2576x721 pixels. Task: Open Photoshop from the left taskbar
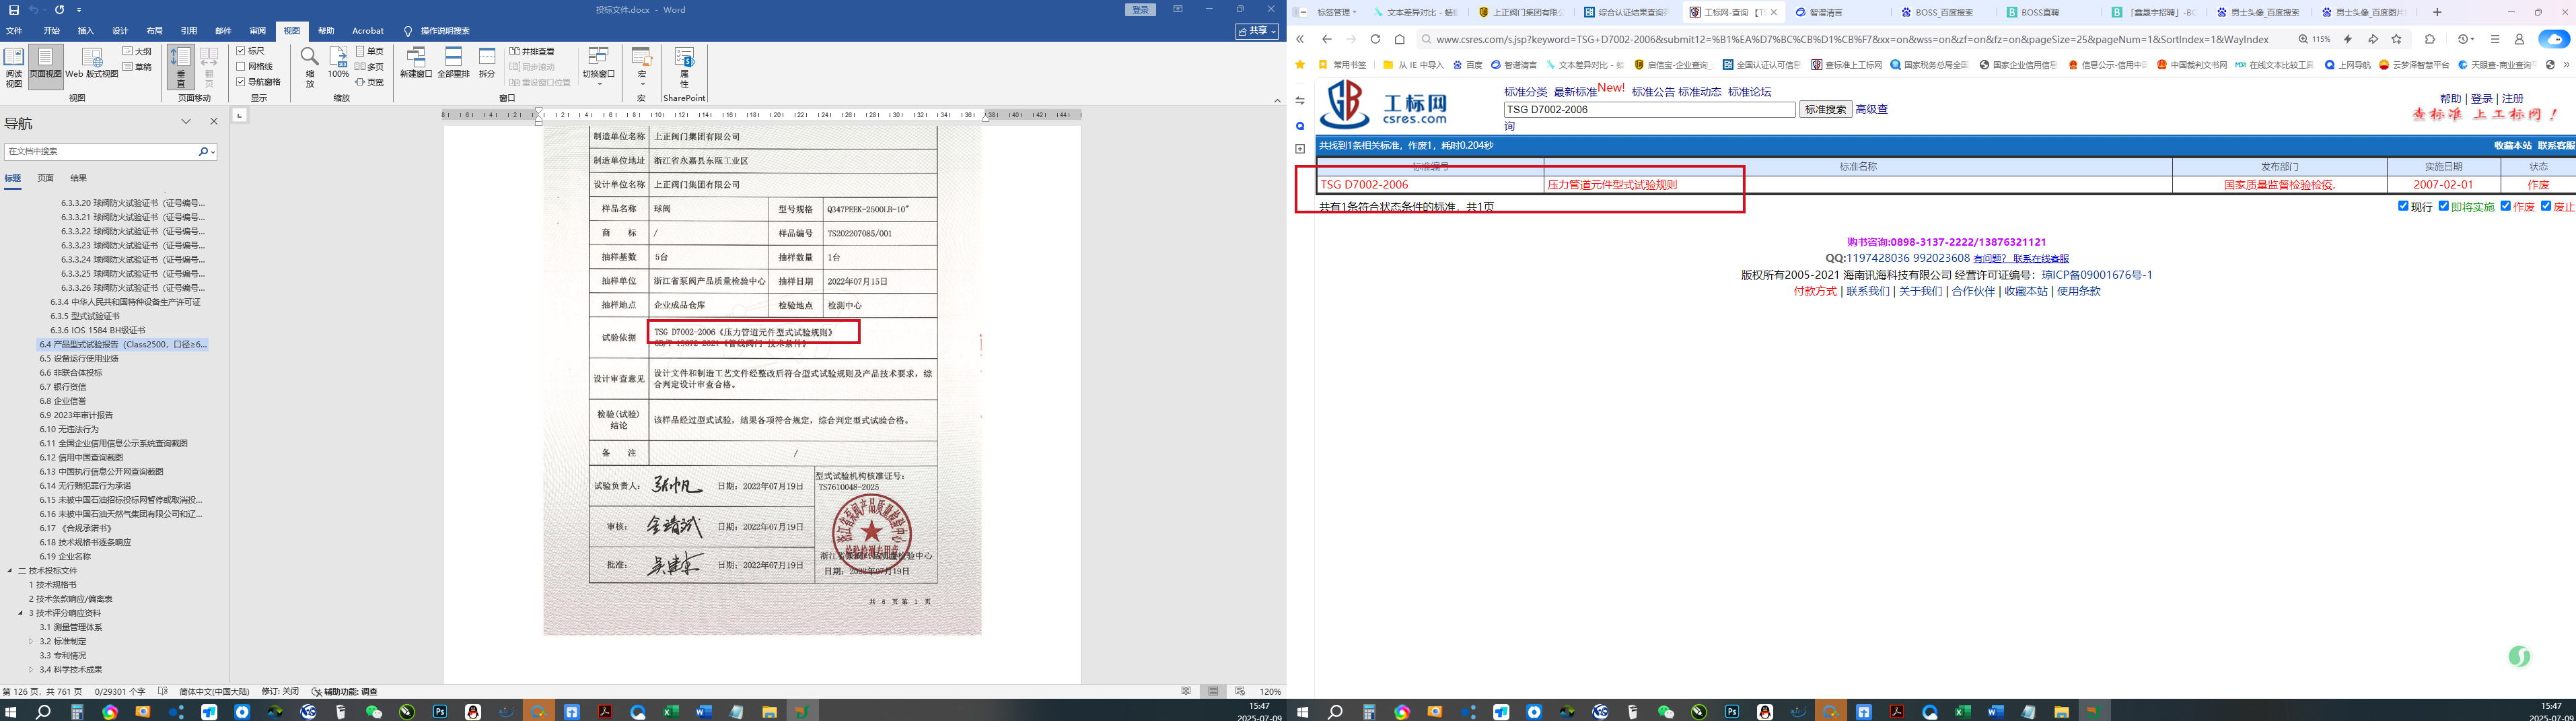point(440,712)
